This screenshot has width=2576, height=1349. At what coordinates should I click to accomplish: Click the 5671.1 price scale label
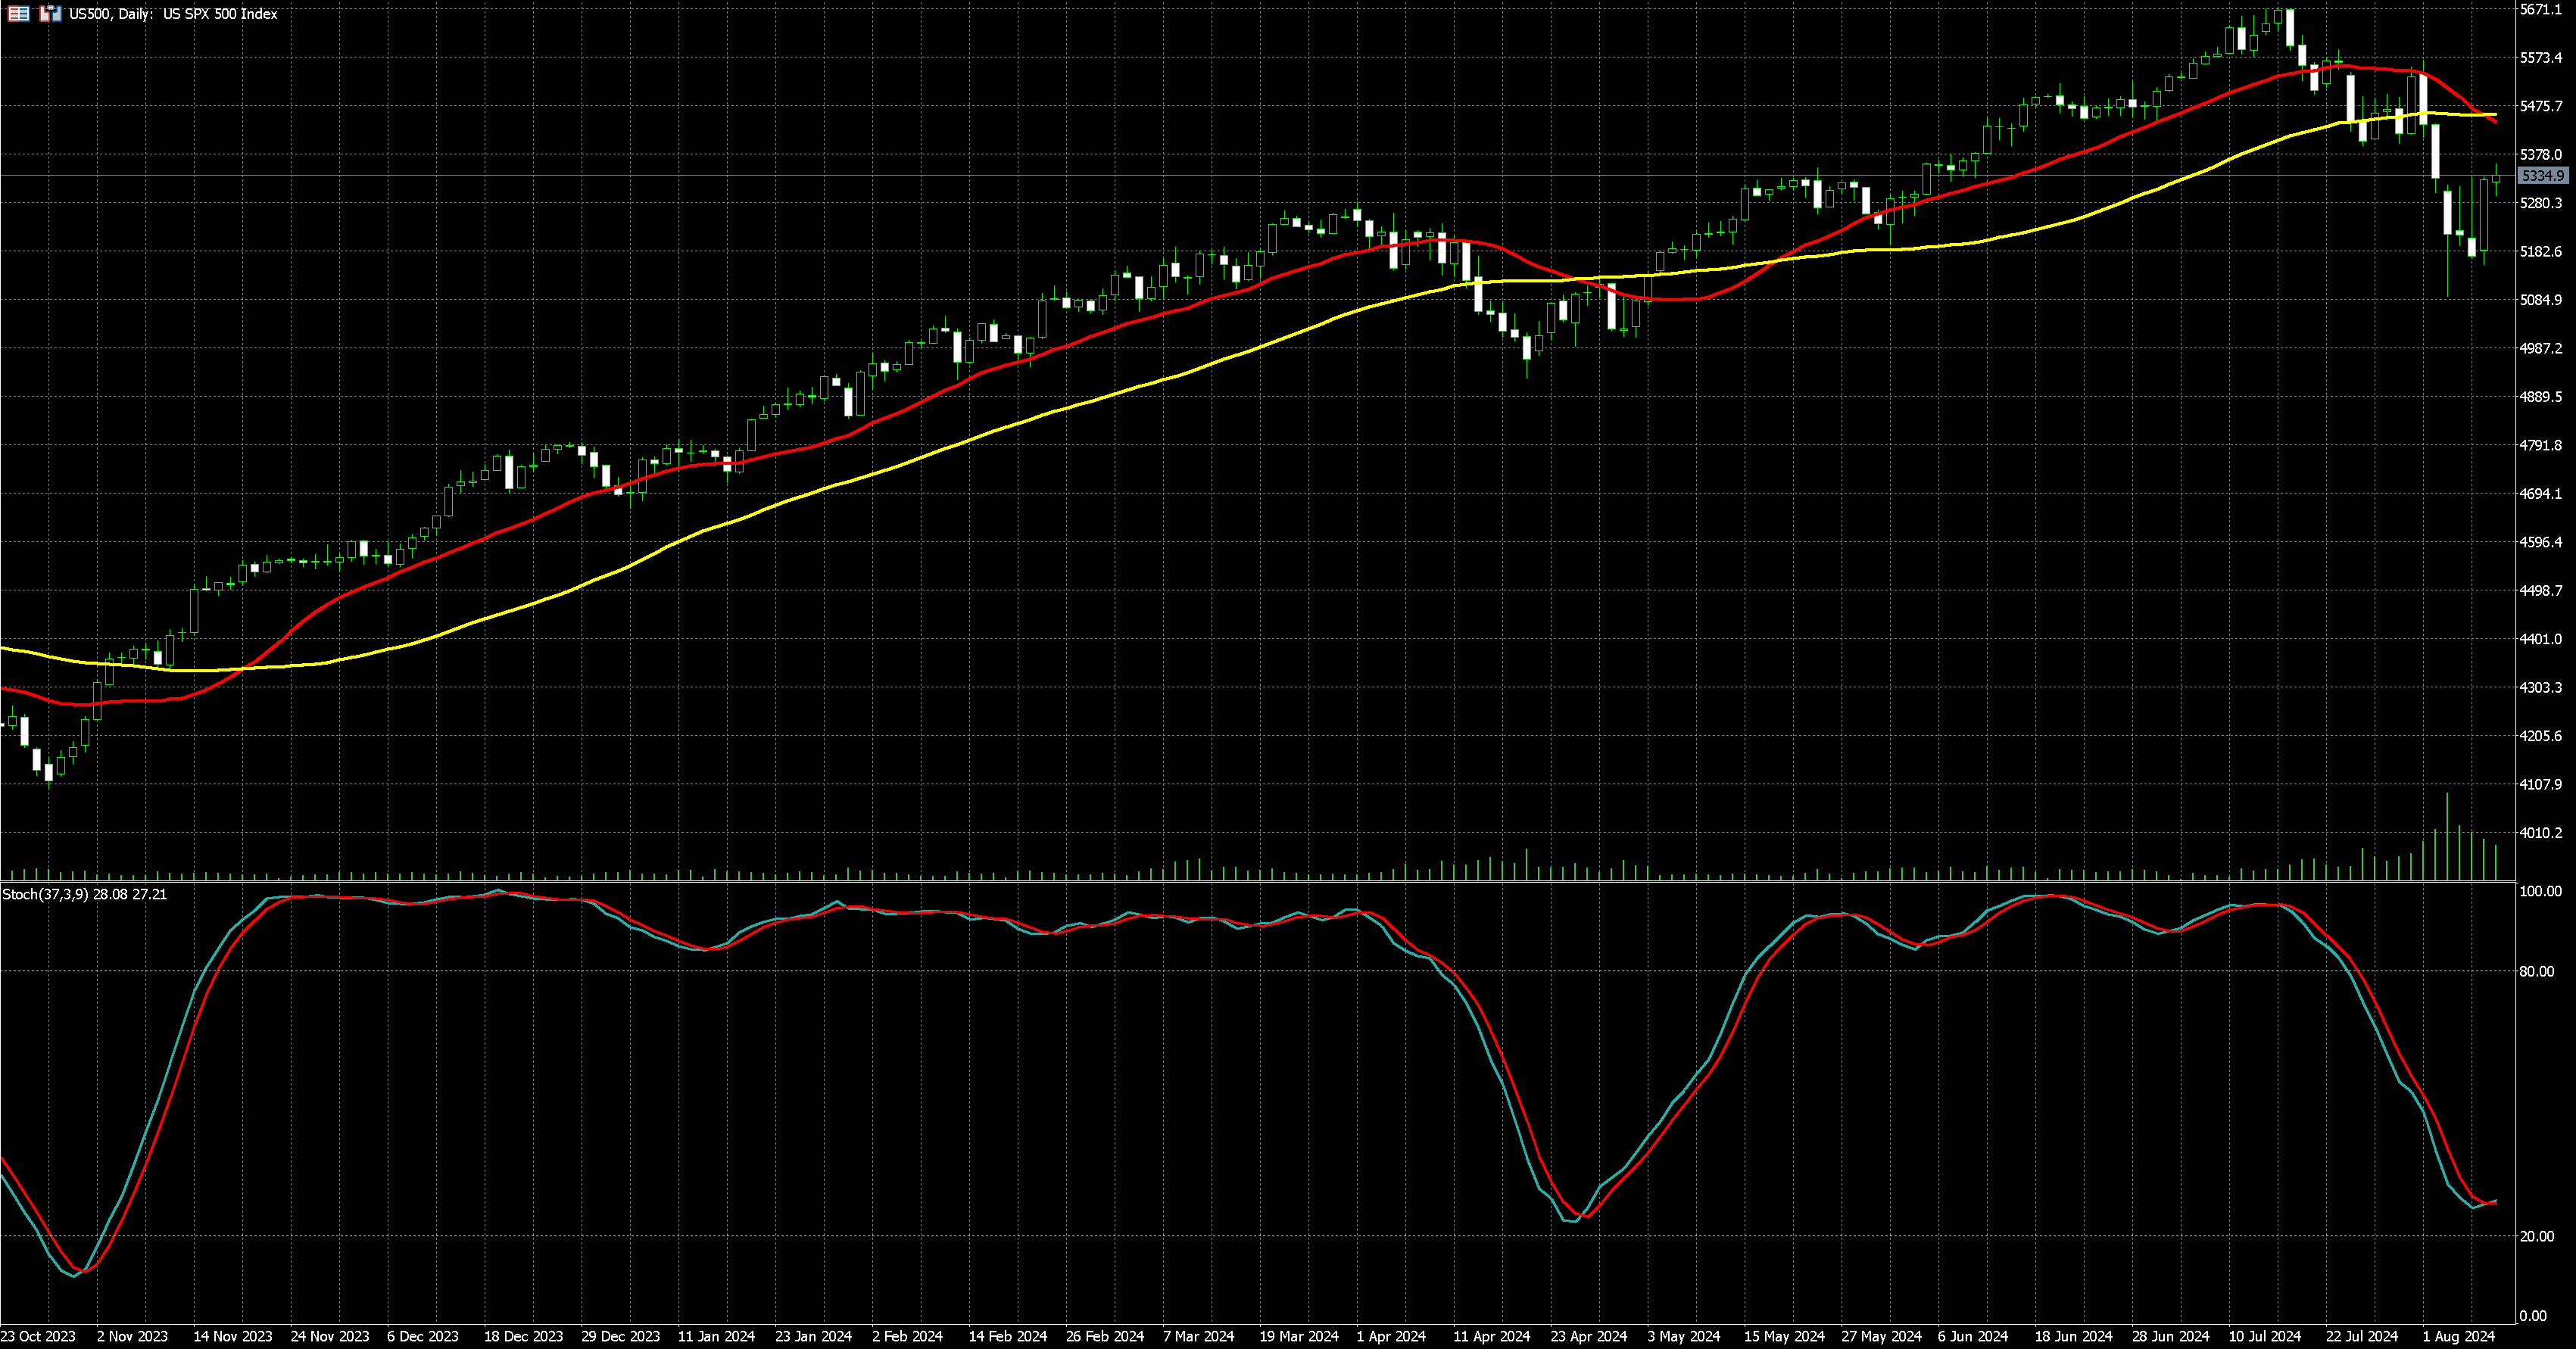coord(2540,9)
